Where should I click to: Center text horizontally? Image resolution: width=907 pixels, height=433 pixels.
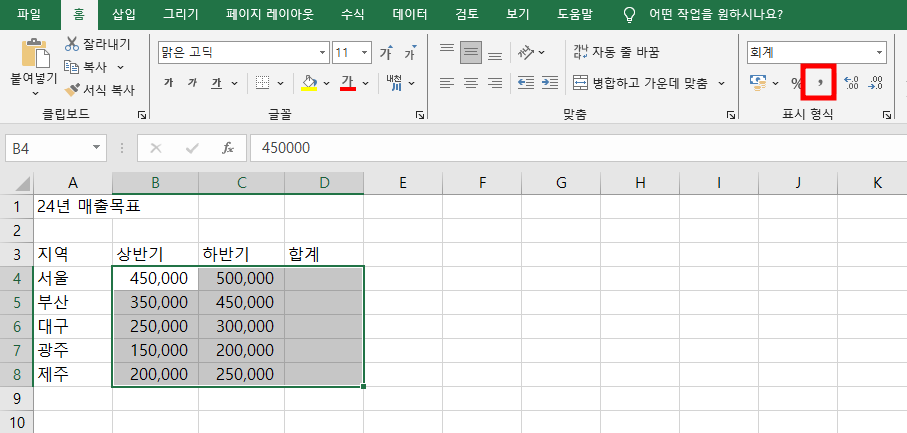point(471,83)
